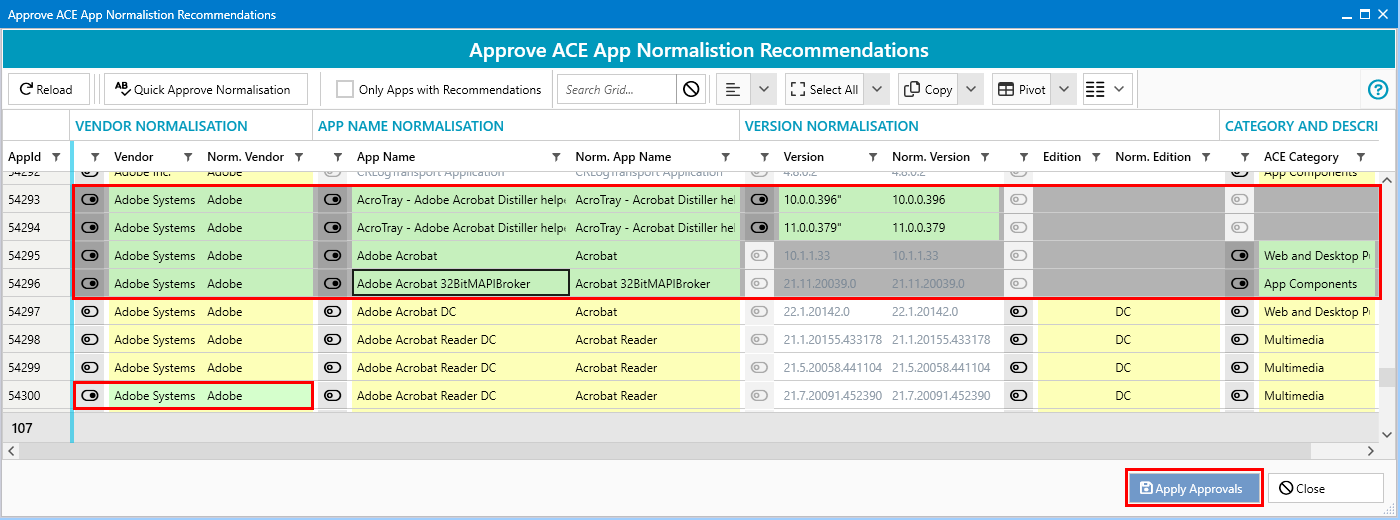
Task: Click the Select All button
Action: pyautogui.click(x=825, y=89)
